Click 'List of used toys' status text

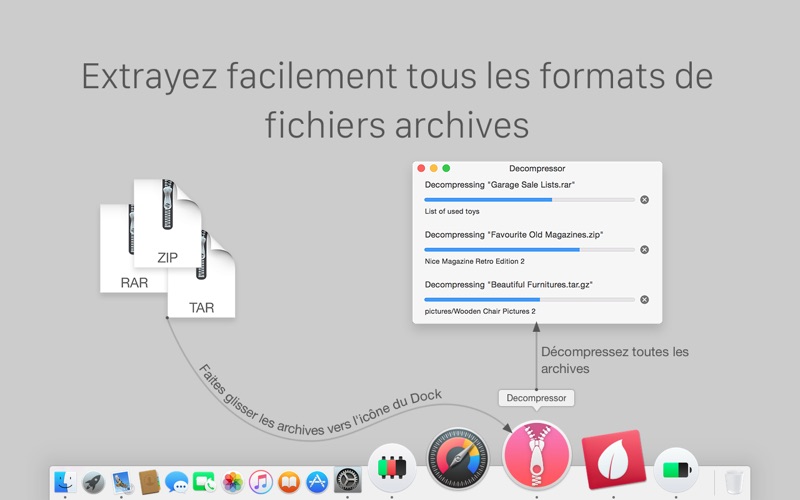452,211
